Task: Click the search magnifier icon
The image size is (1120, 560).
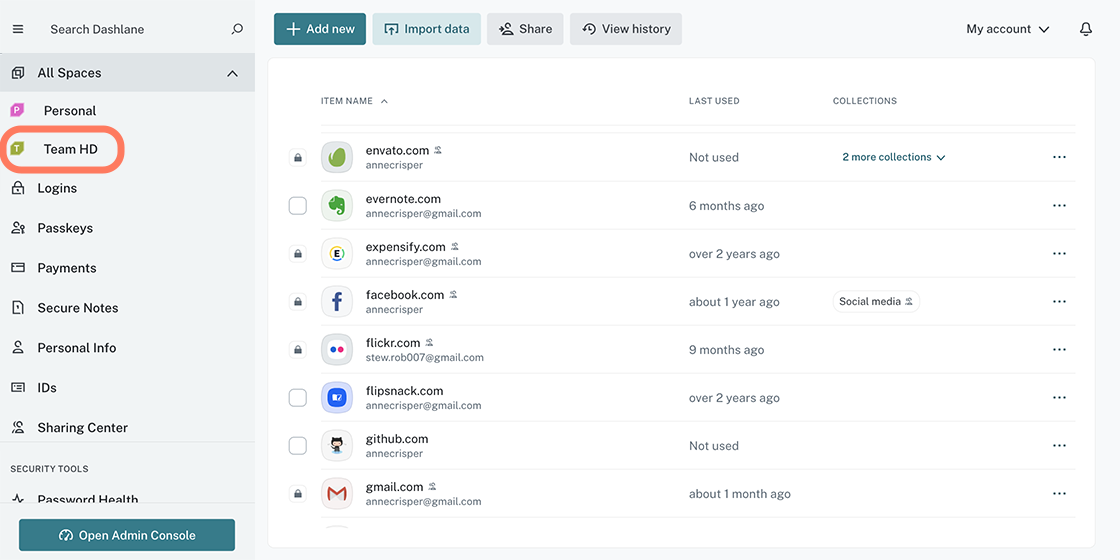Action: [x=237, y=29]
